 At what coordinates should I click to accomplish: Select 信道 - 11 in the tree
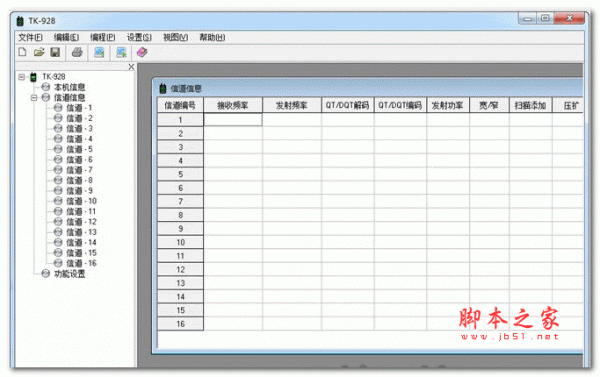click(x=81, y=211)
